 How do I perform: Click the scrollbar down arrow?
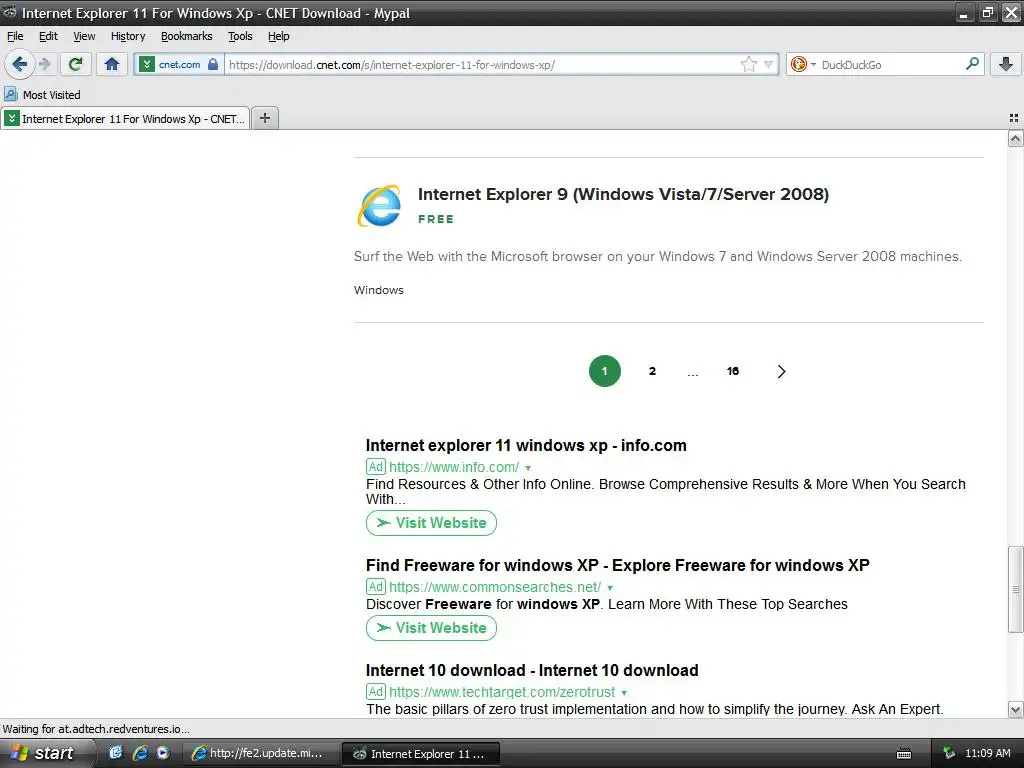click(x=1015, y=709)
